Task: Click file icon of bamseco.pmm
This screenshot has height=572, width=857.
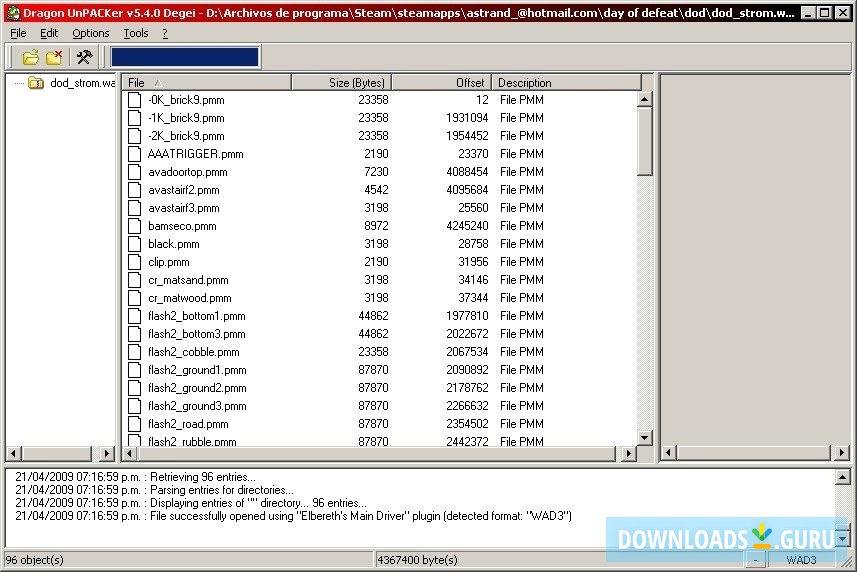Action: [x=134, y=226]
